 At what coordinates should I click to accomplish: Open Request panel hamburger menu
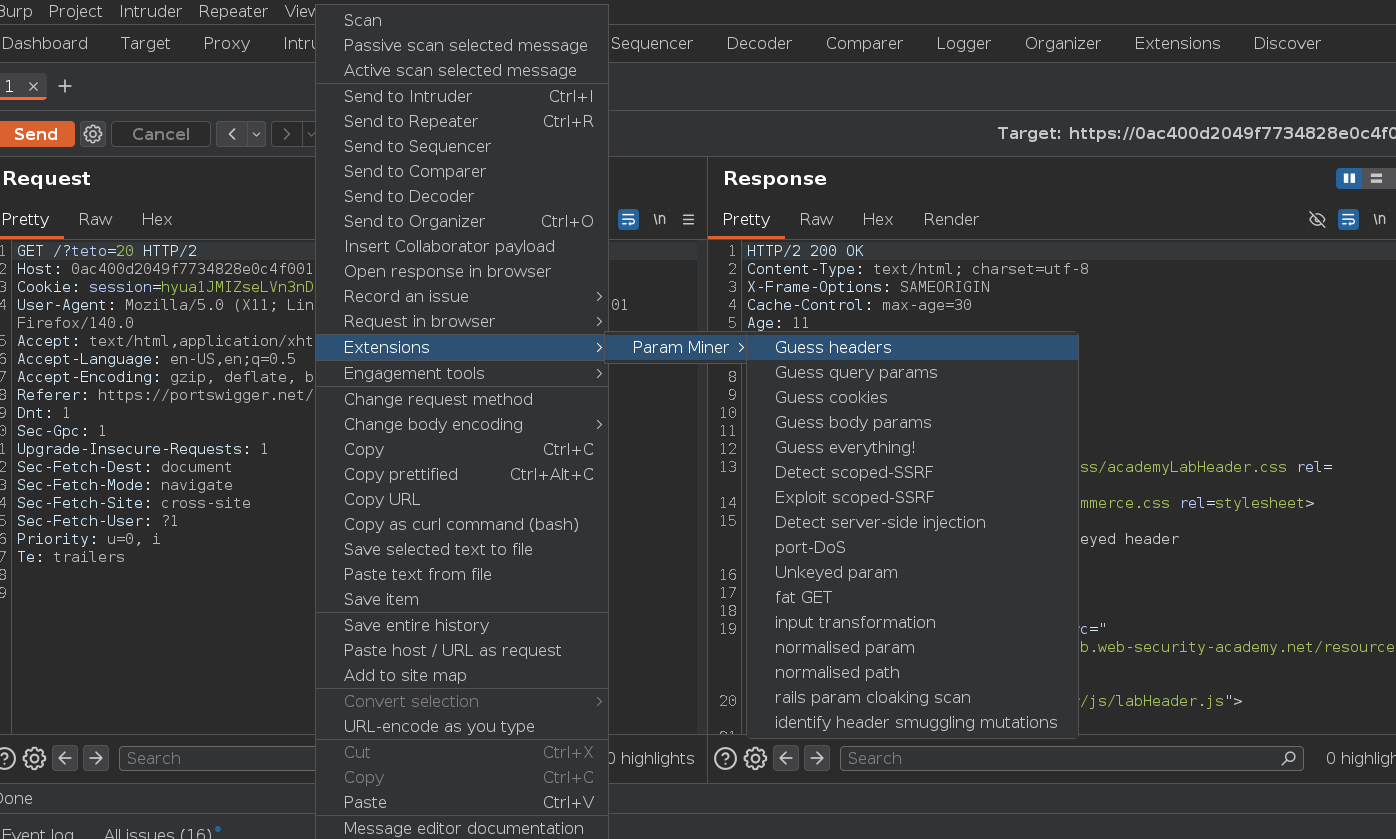(688, 219)
